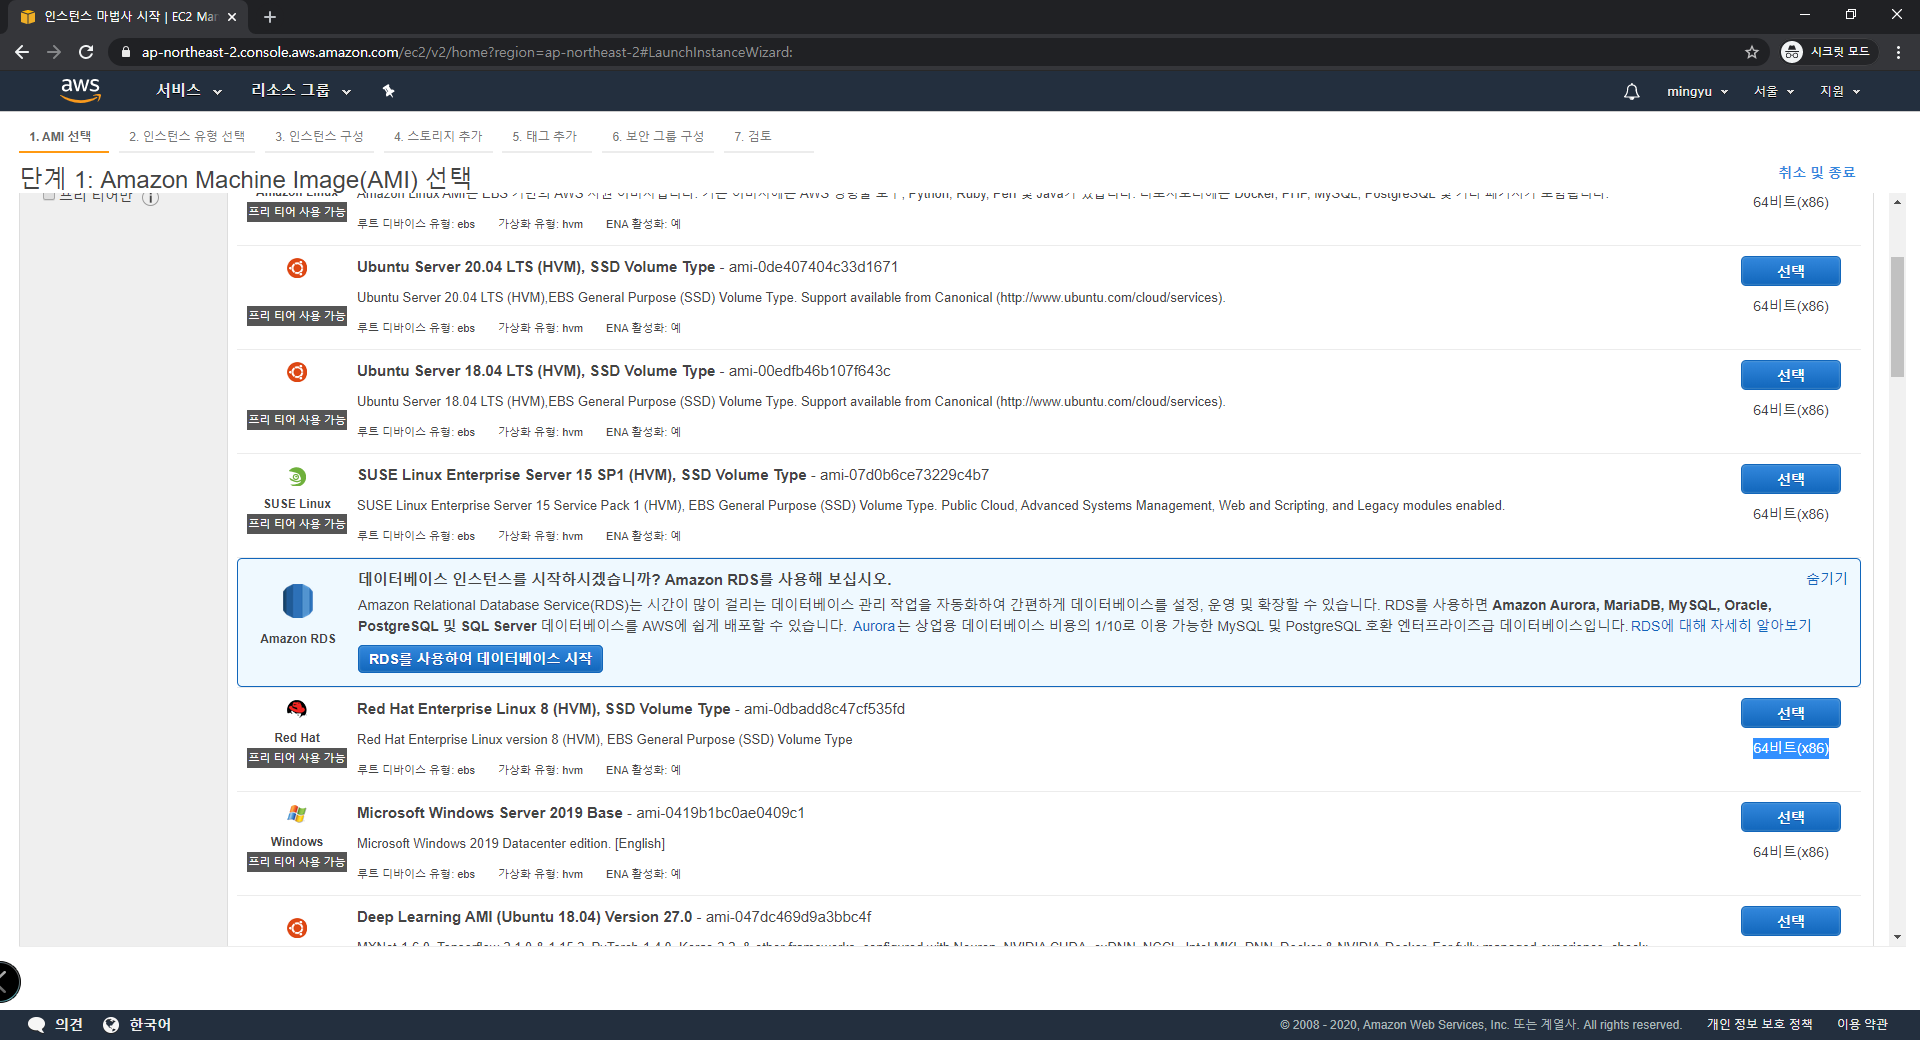Image resolution: width=1920 pixels, height=1040 pixels.
Task: Go back with the browser back arrow
Action: click(22, 52)
